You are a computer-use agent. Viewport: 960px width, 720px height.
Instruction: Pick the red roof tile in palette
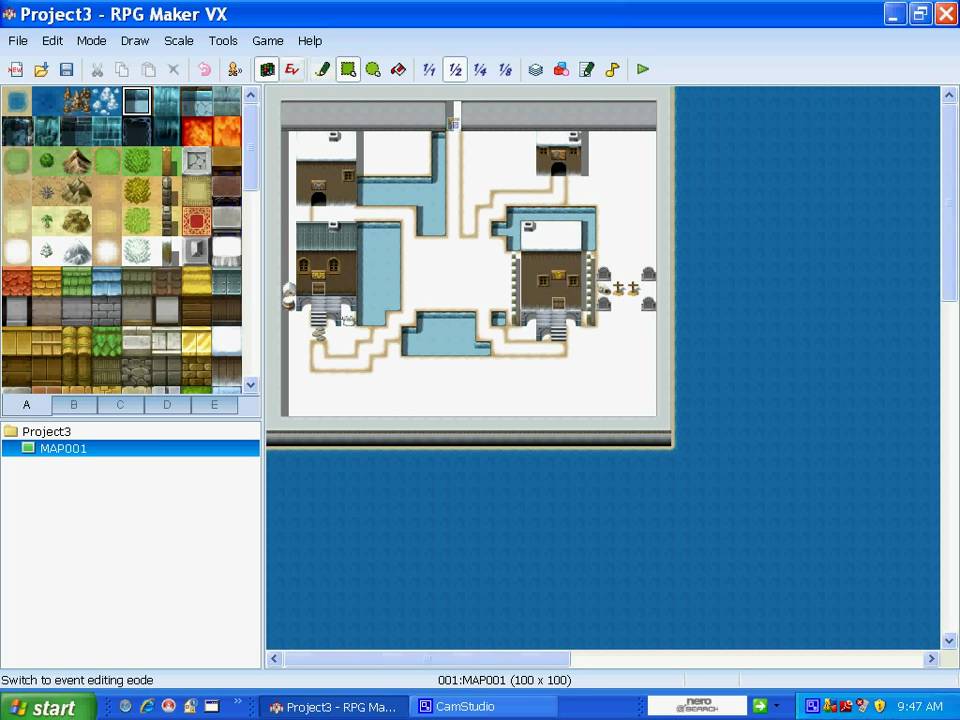point(17,282)
